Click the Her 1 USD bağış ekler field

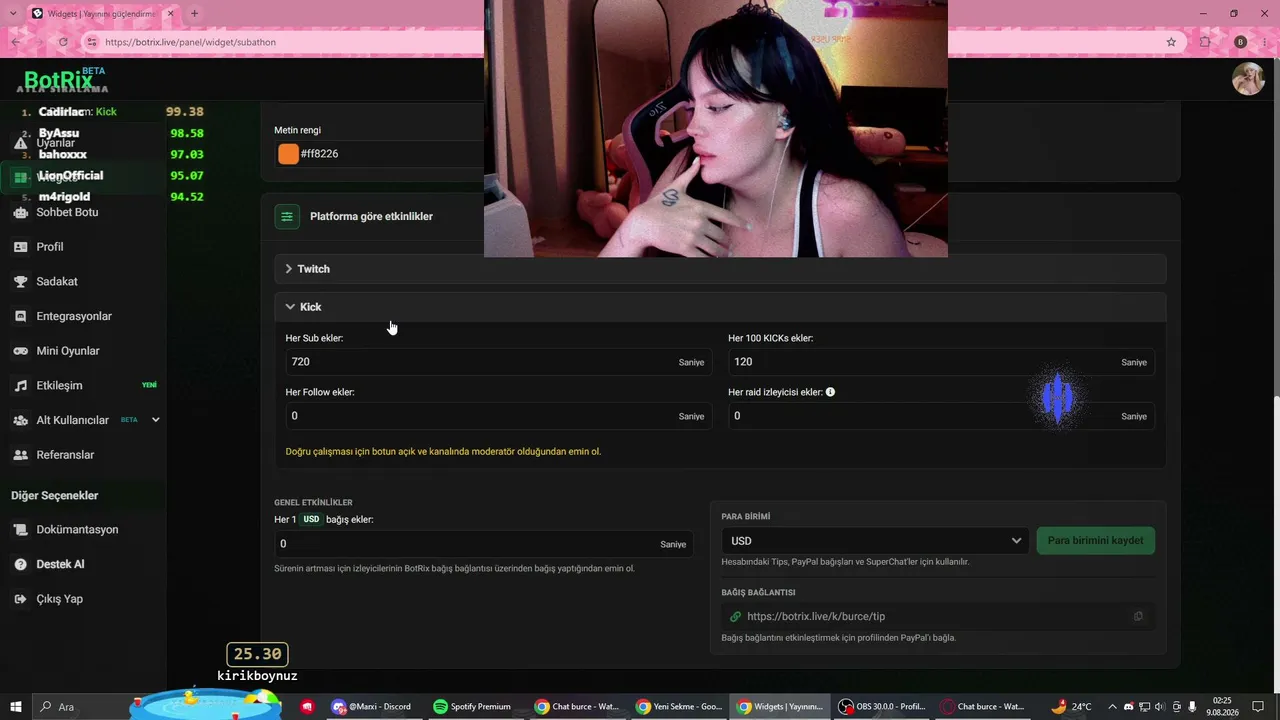(x=484, y=544)
